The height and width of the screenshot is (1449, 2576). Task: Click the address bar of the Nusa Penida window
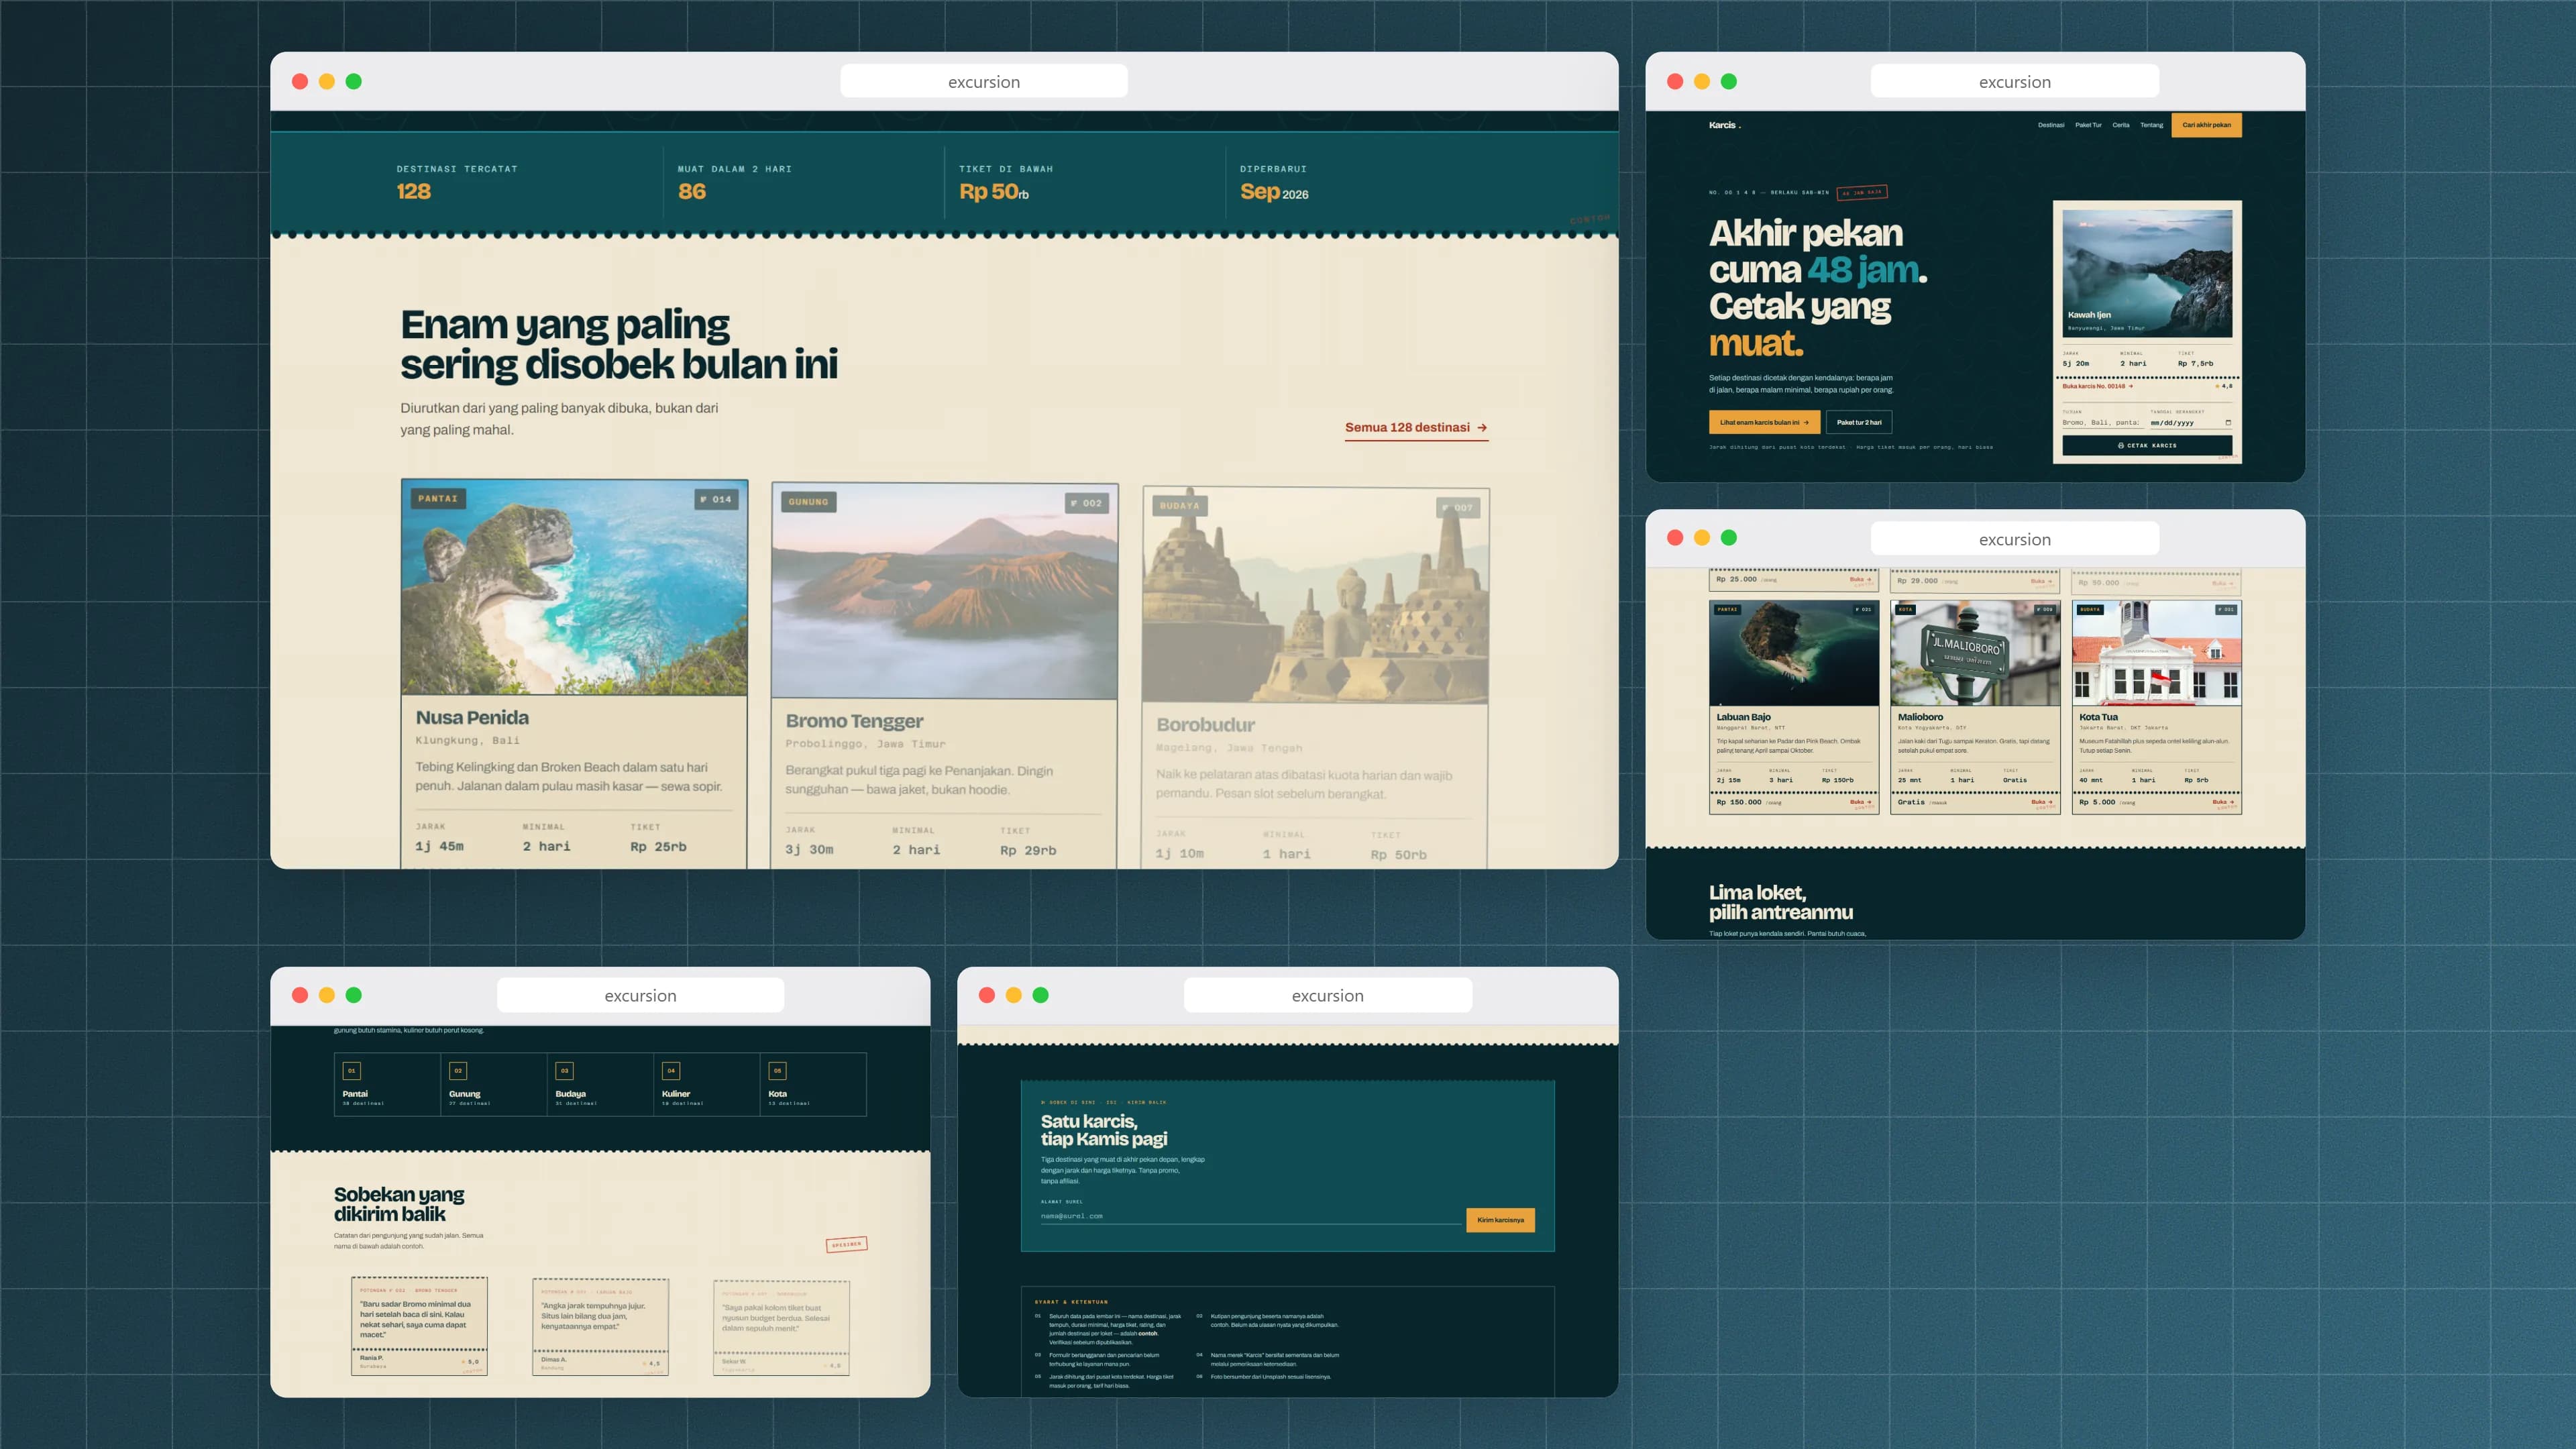click(x=984, y=82)
